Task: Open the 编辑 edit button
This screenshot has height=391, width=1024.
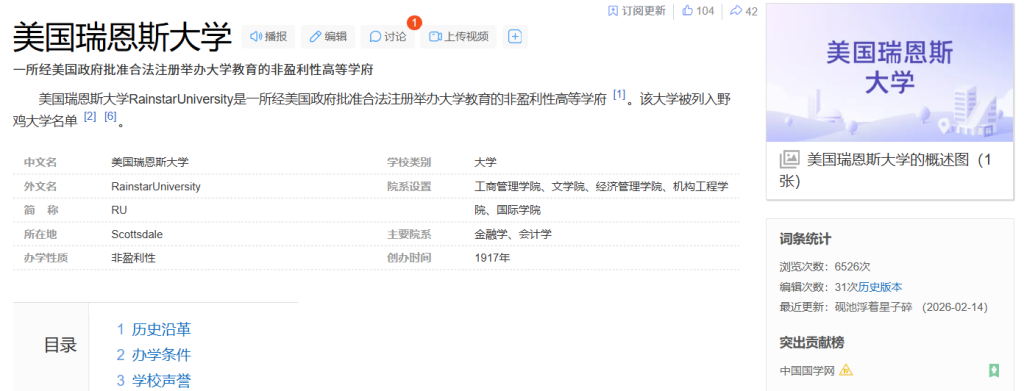Action: [x=328, y=37]
